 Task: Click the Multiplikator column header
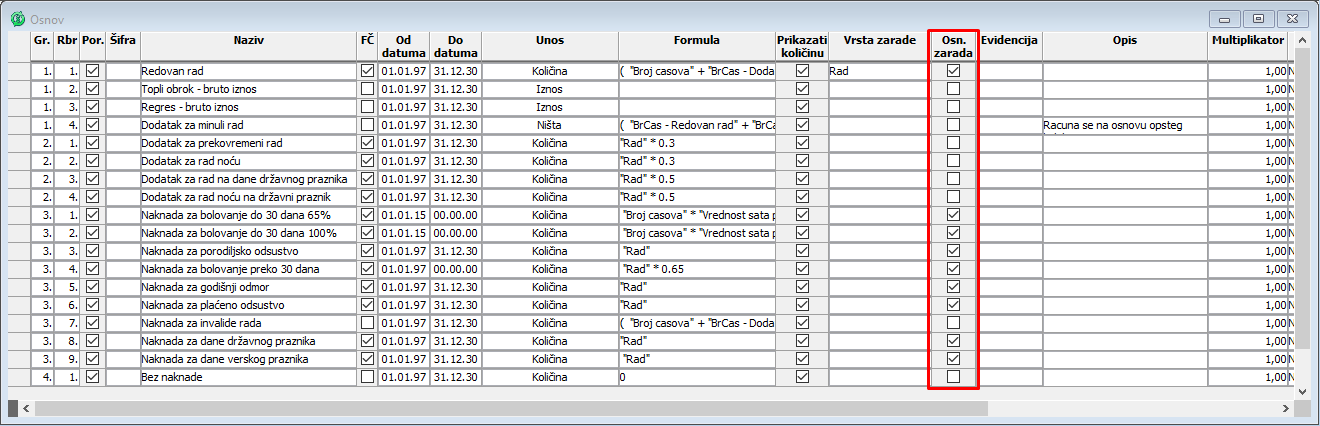click(1247, 41)
